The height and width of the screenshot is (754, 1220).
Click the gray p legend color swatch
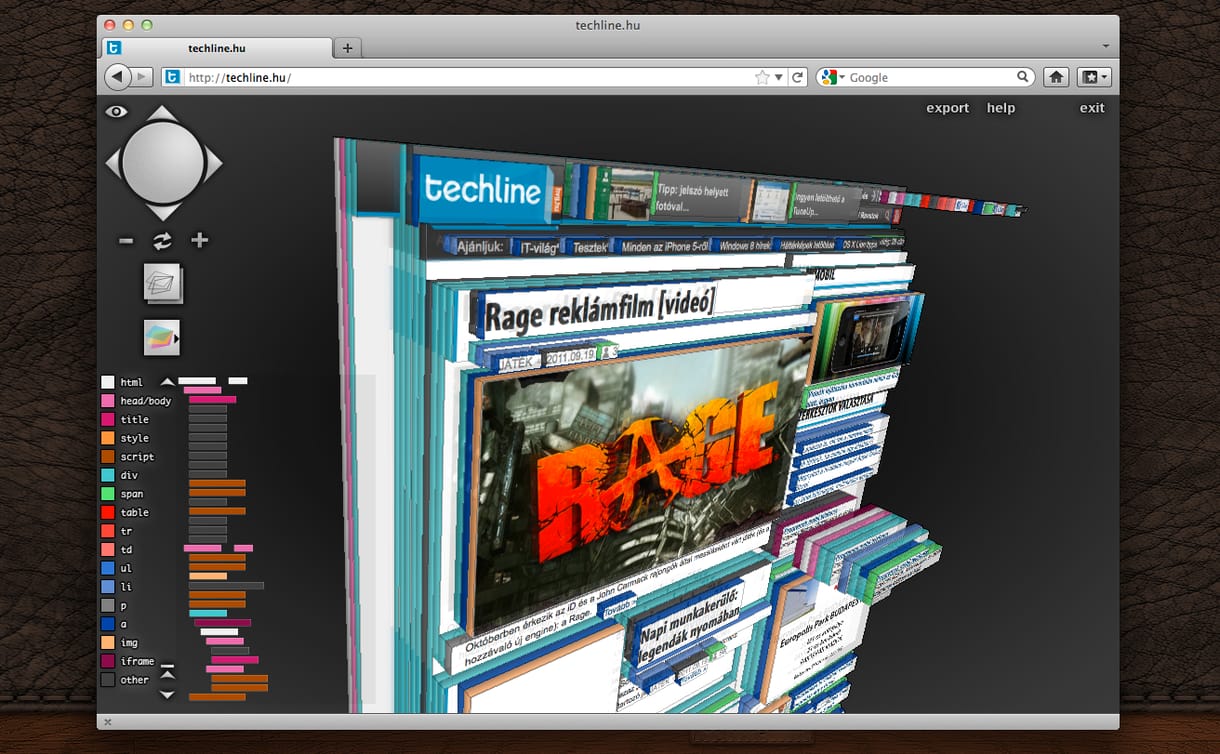107,606
